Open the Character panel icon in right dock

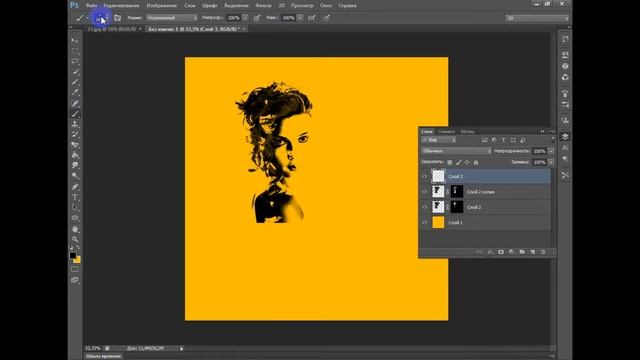point(565,148)
